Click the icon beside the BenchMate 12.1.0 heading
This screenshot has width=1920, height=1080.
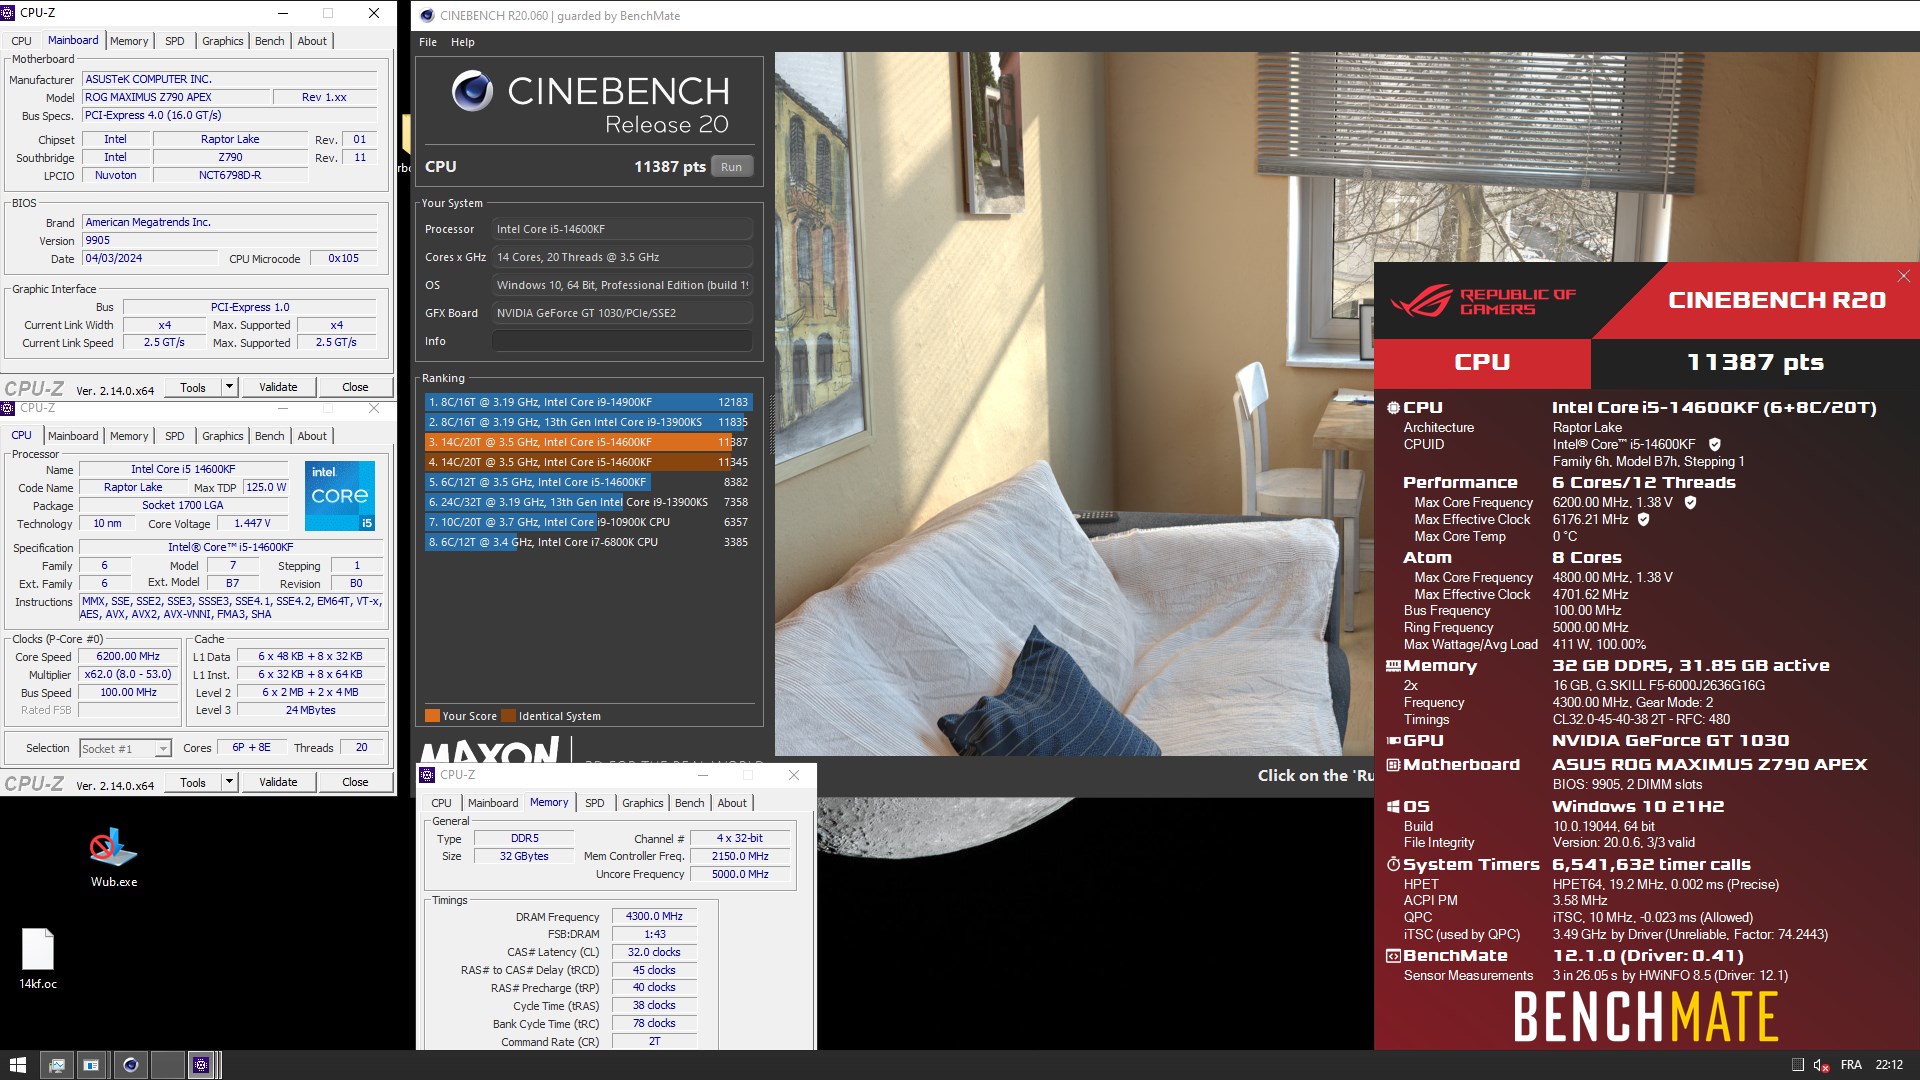pos(1393,956)
